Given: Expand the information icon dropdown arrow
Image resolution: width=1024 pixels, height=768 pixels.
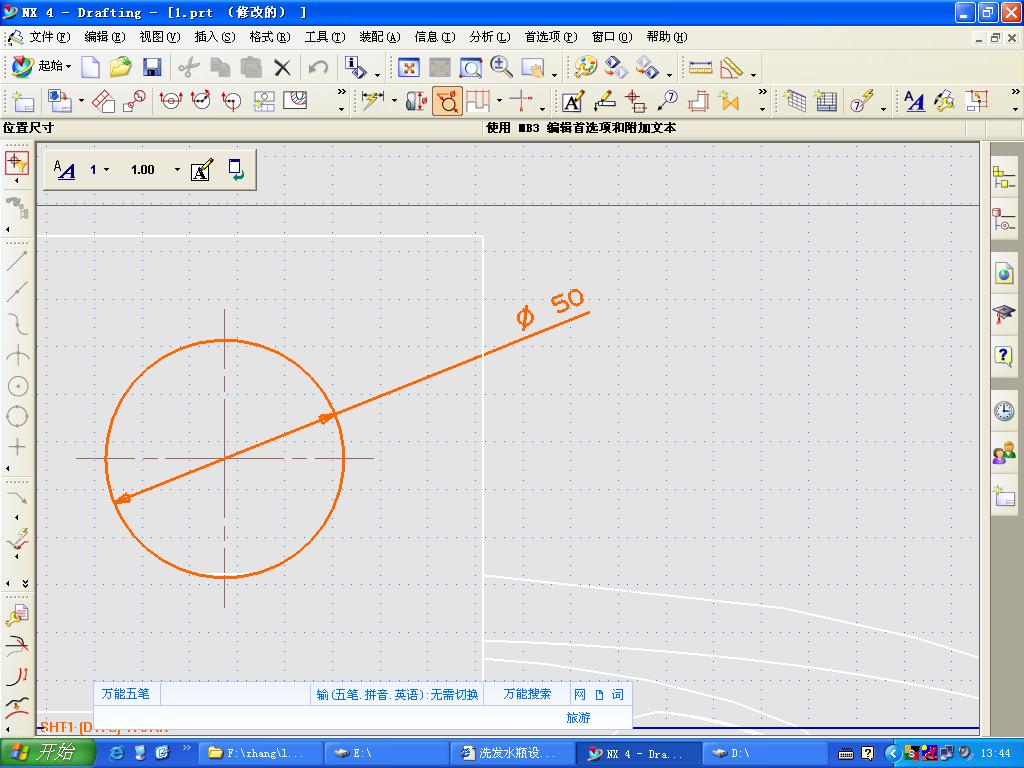Looking at the screenshot, I should click(x=377, y=74).
